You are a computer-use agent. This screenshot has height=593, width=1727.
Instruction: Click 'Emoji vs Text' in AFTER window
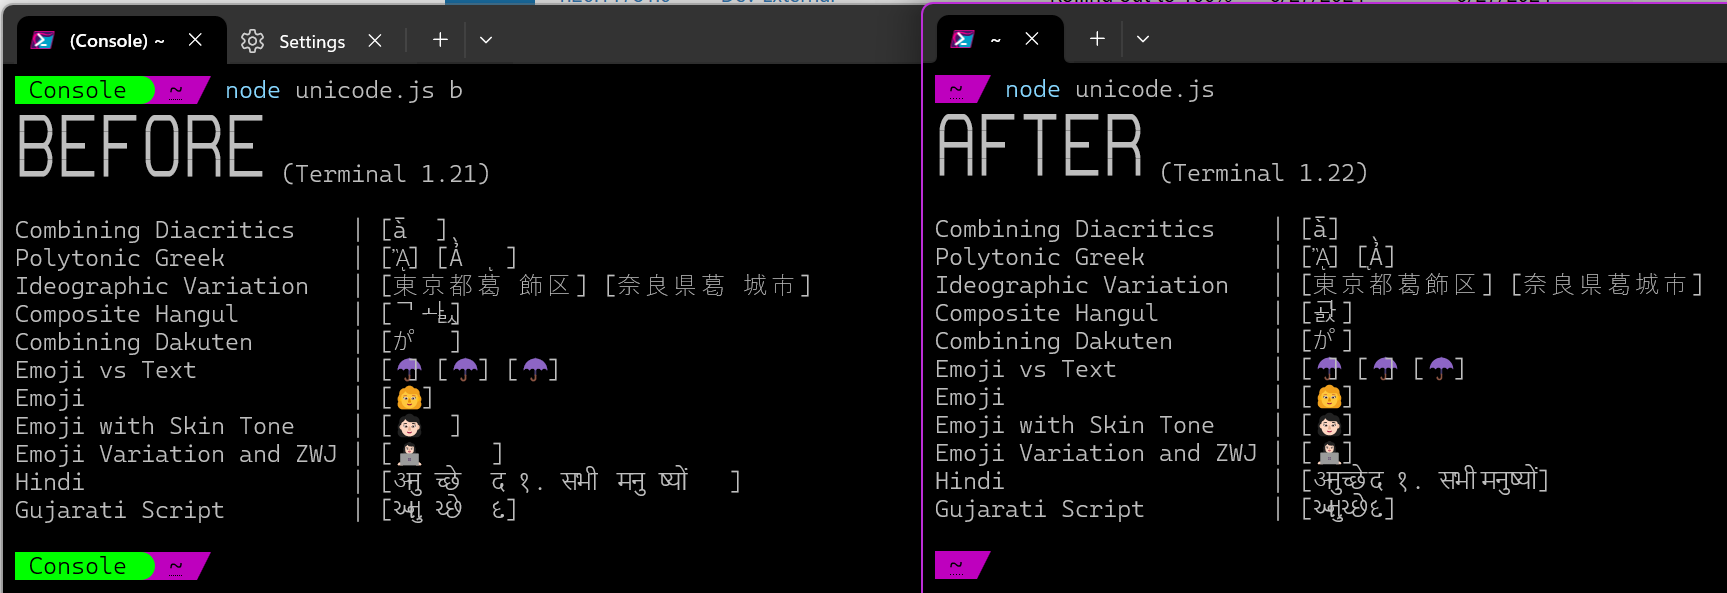(1026, 369)
